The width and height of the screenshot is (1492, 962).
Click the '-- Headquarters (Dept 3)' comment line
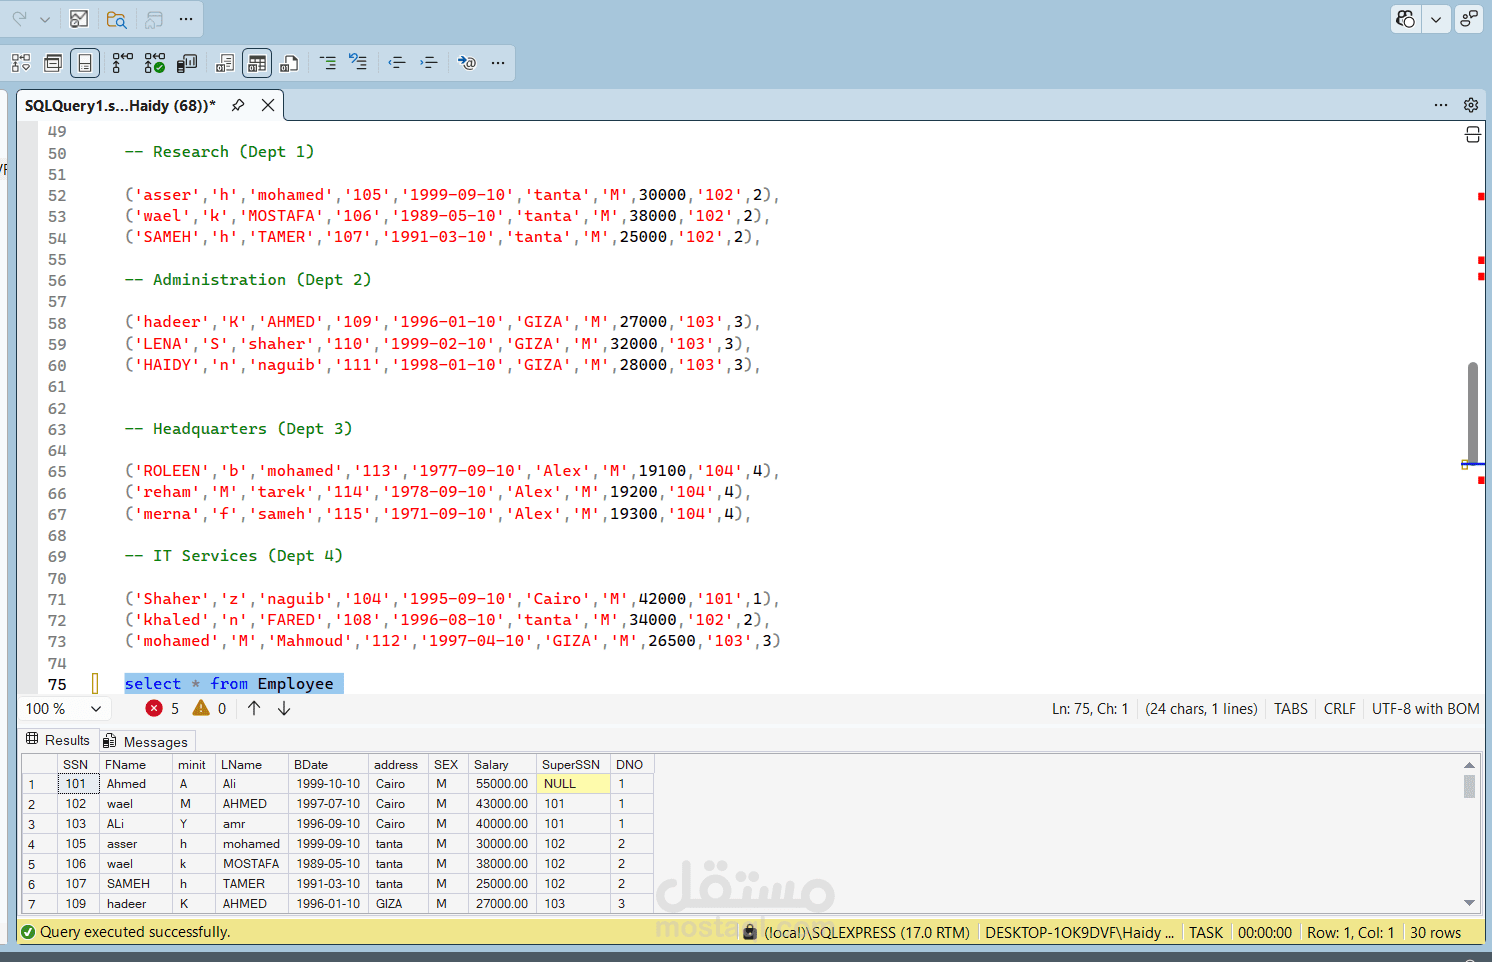pyautogui.click(x=238, y=429)
